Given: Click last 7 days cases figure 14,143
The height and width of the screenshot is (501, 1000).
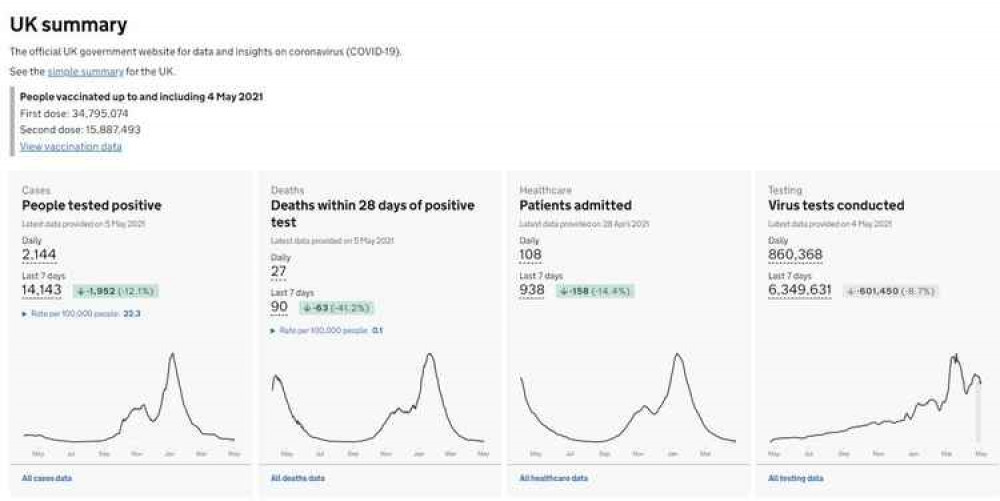Looking at the screenshot, I should [42, 290].
